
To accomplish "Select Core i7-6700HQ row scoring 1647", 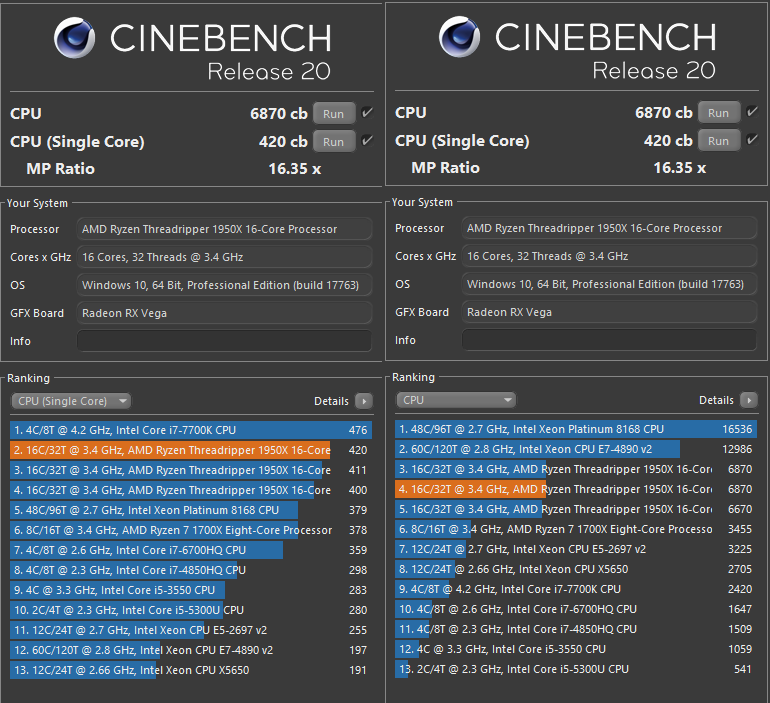I will 576,609.
